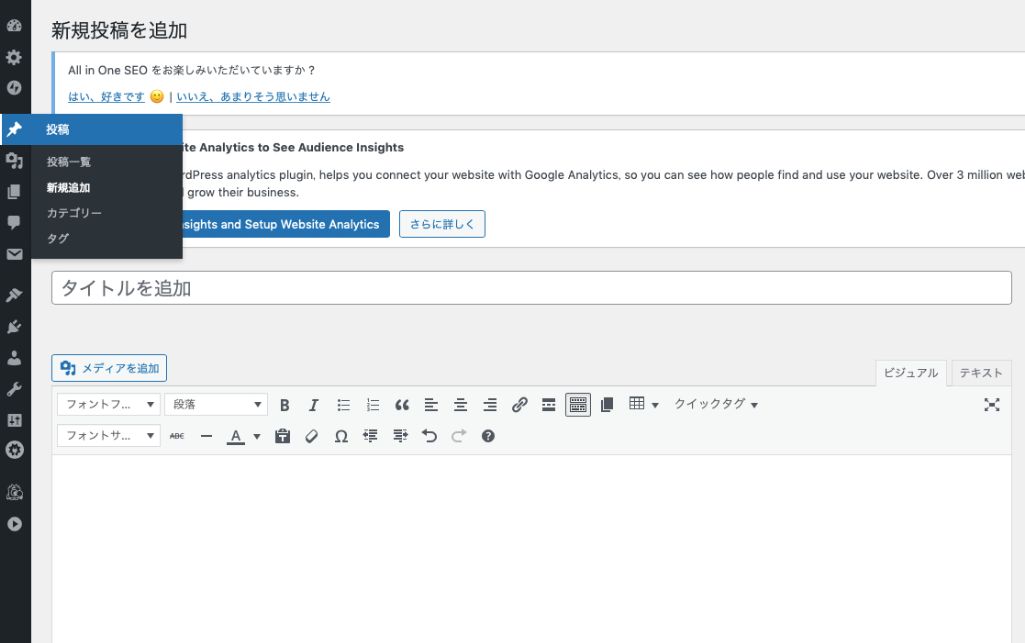Viewport: 1025px width, 643px height.
Task: Toggle the toolbar toggle (kitchen sink) button
Action: [578, 405]
